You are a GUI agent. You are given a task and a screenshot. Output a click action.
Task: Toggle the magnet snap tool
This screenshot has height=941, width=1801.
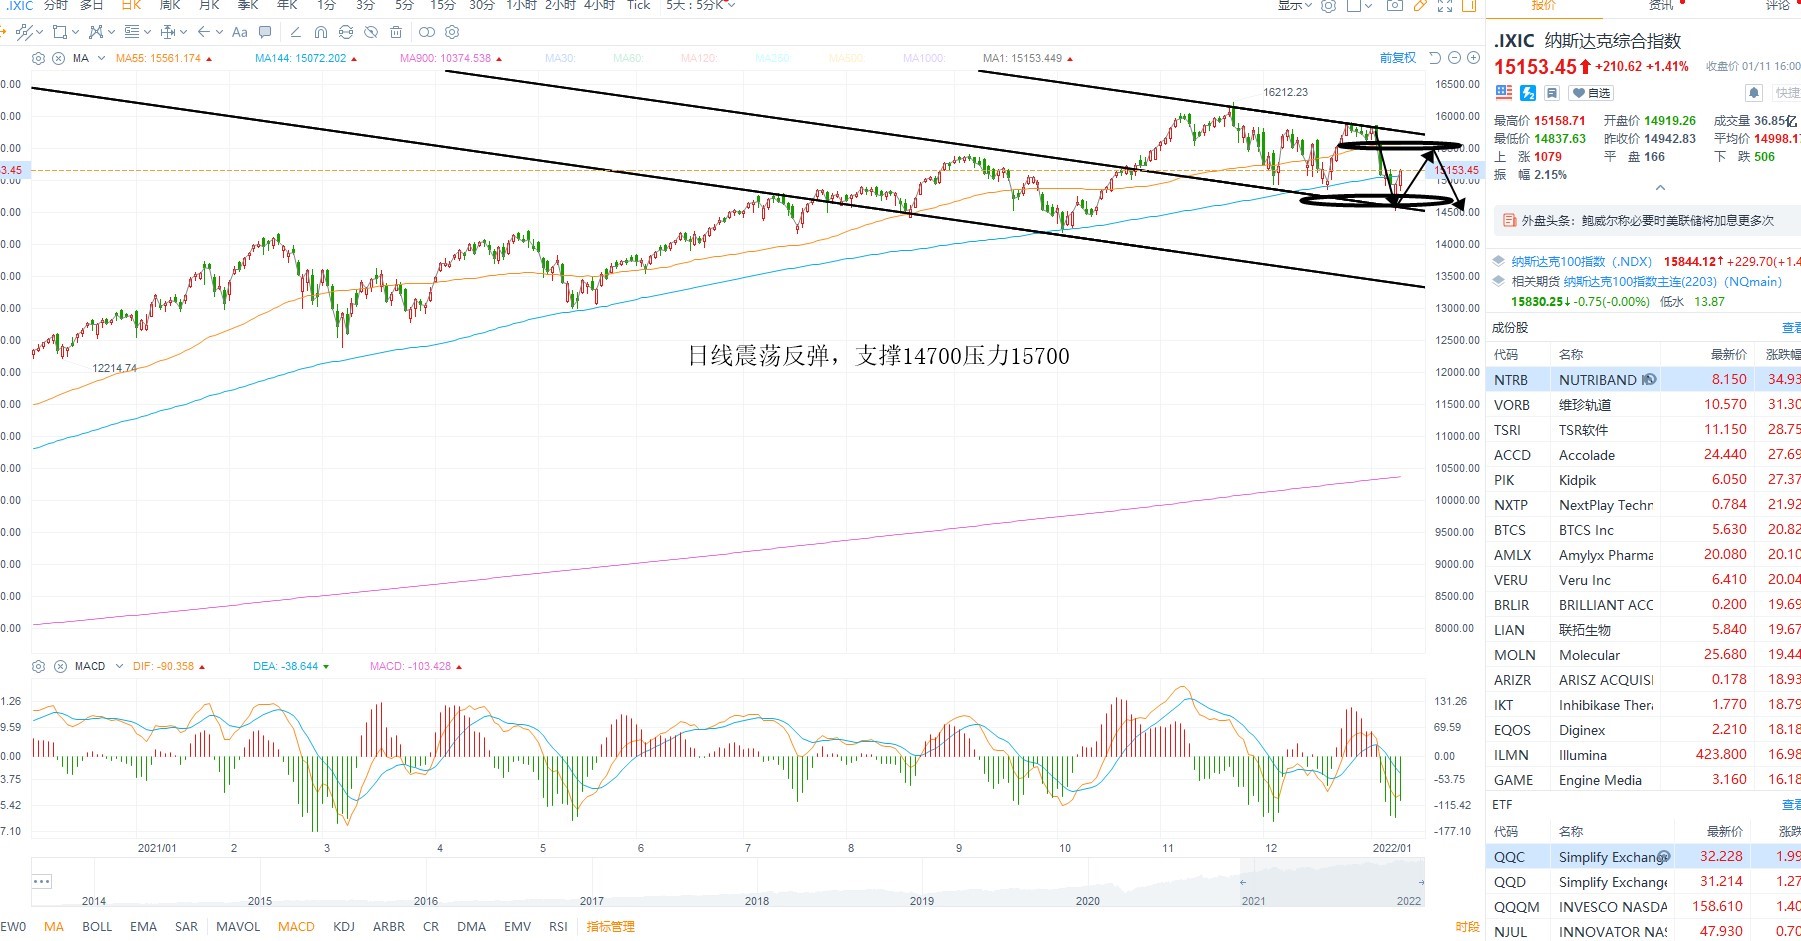coord(321,32)
